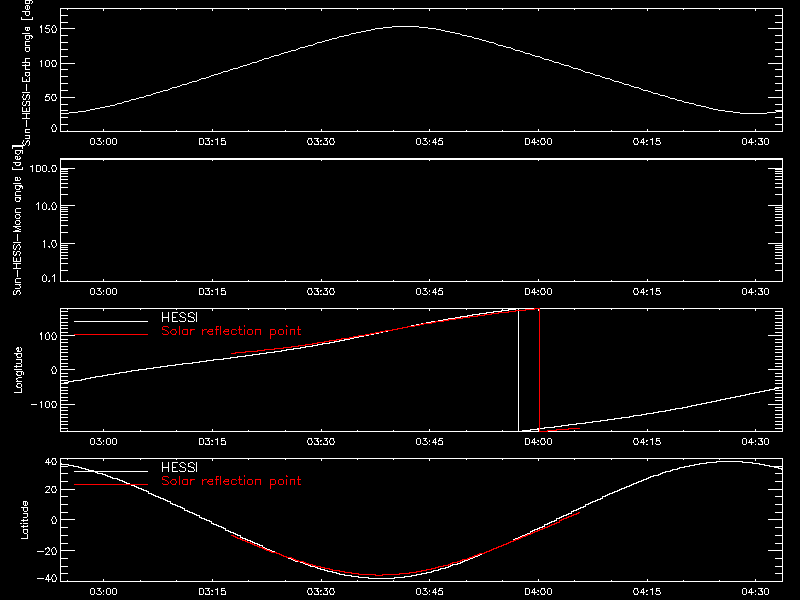Click the 0 tick label on the Longitude axis

click(54, 370)
